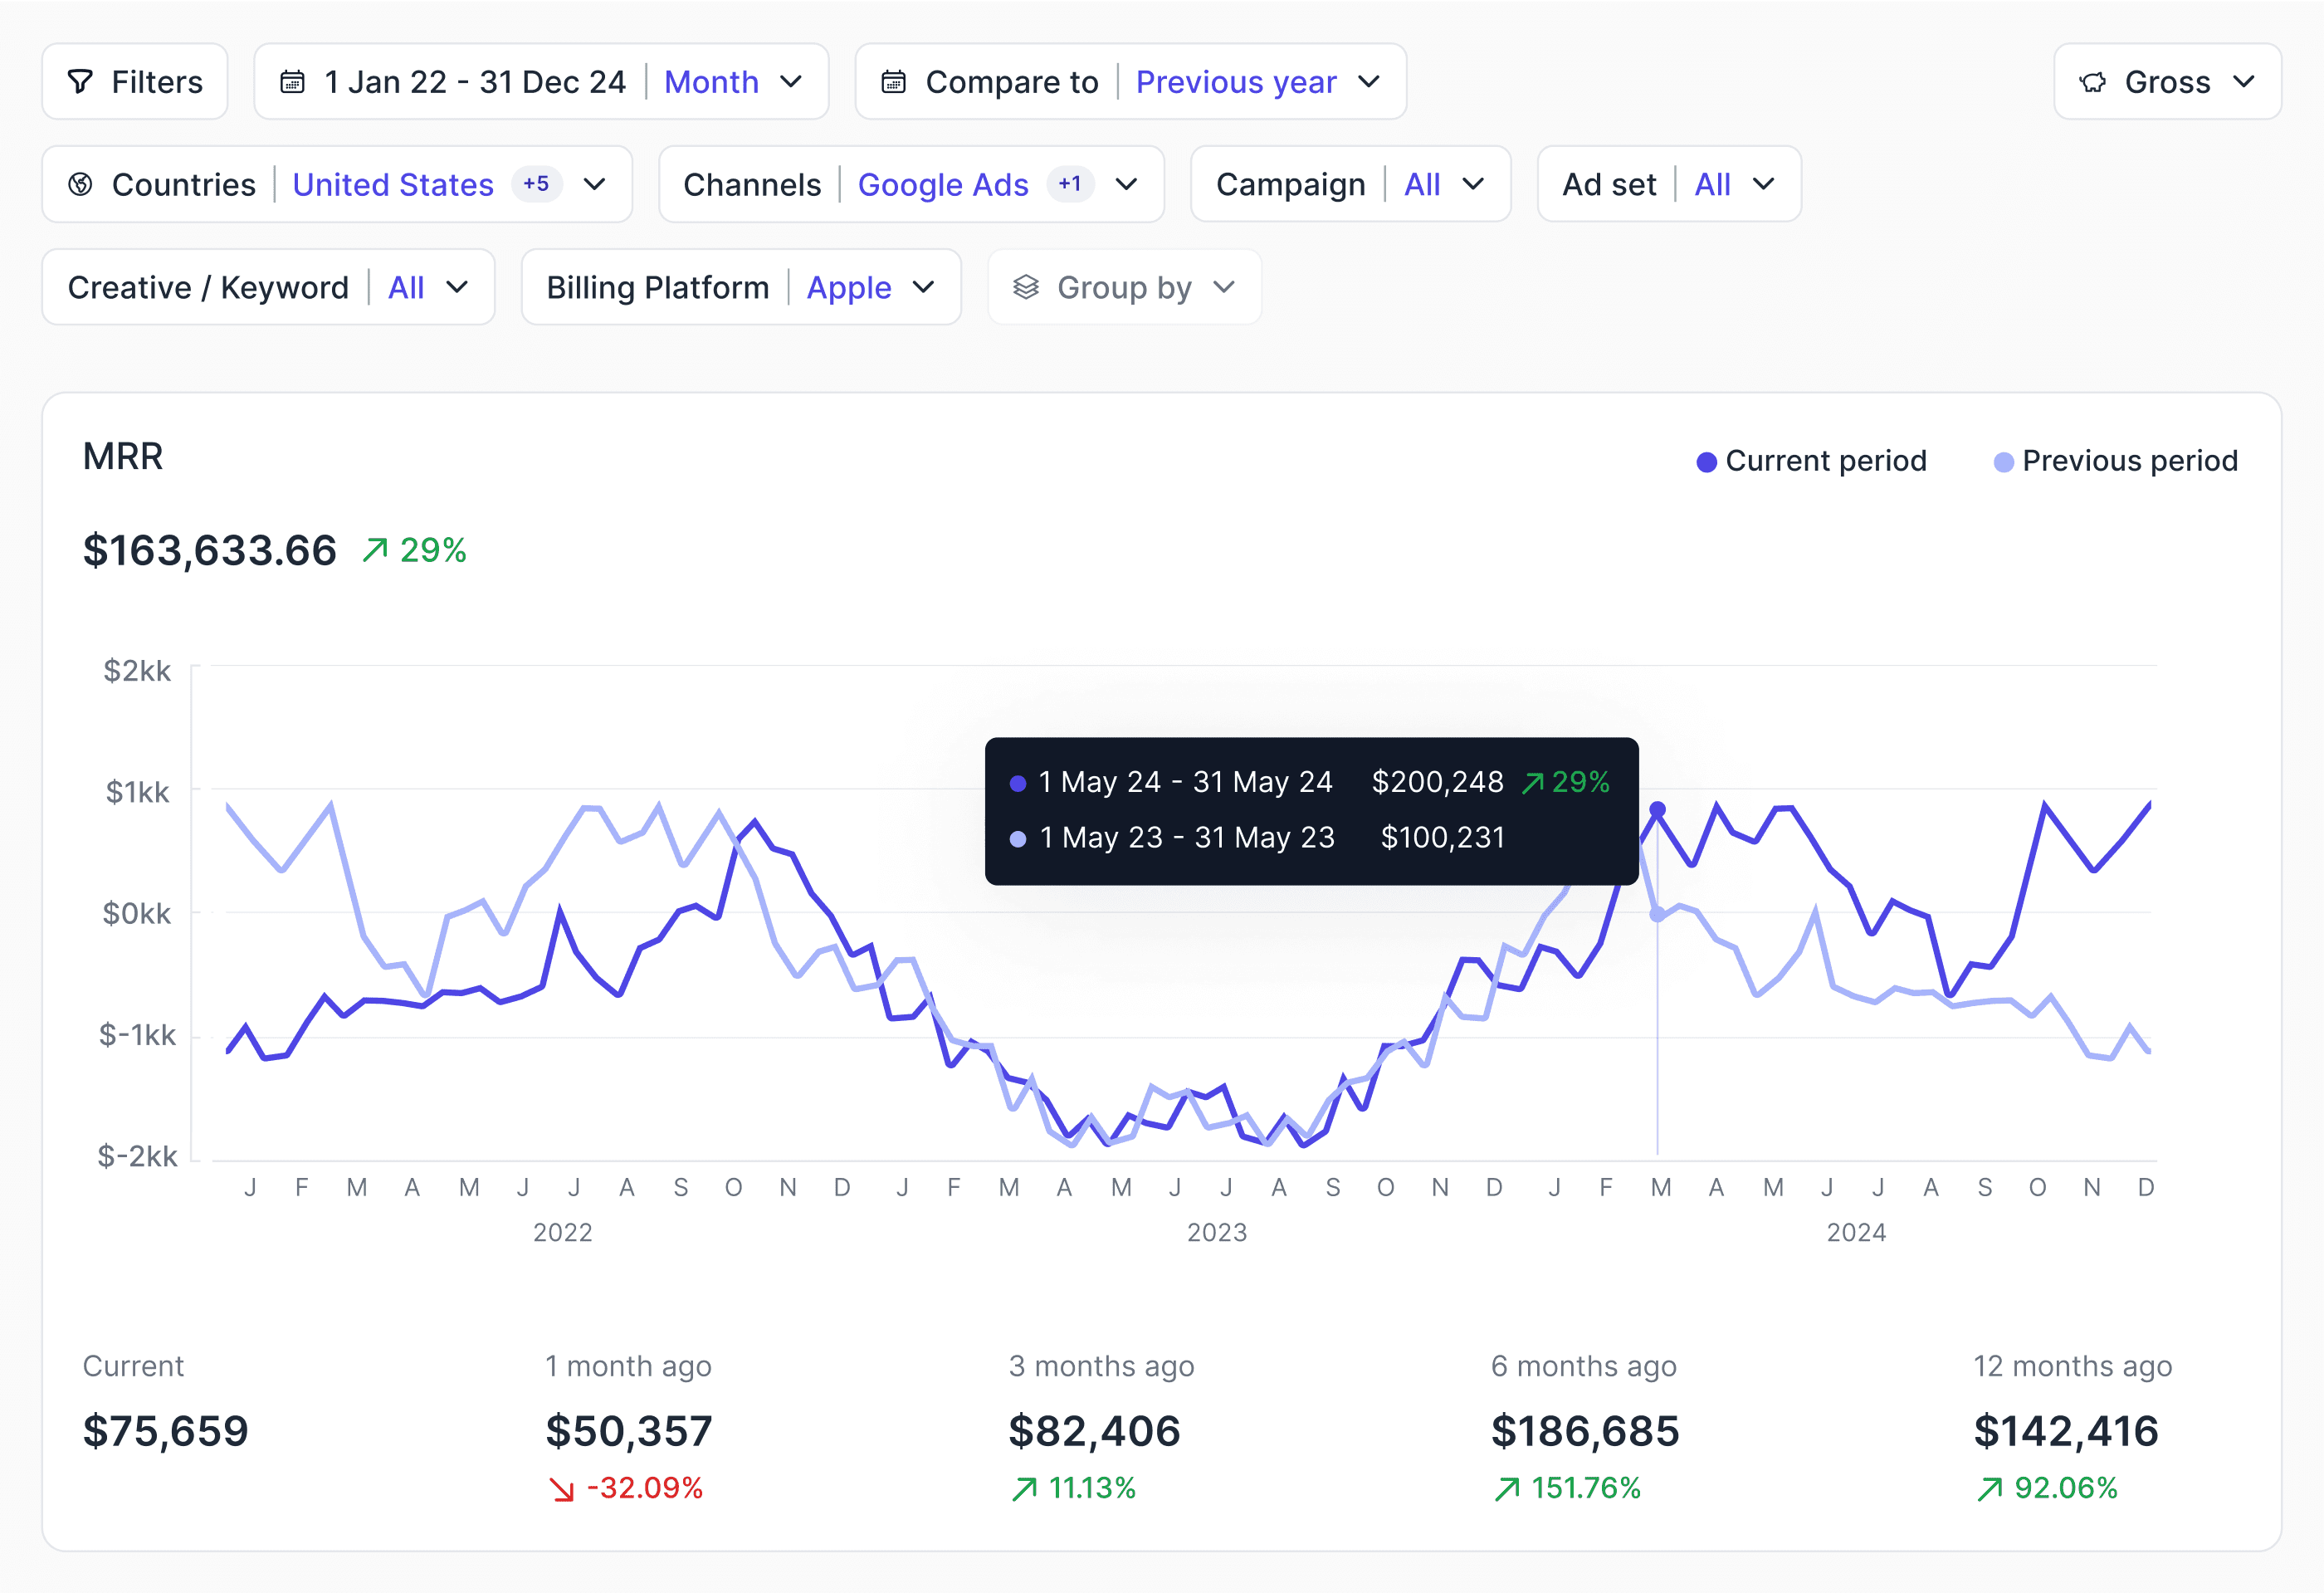Click the $2kk y-axis label
The width and height of the screenshot is (2324, 1593).
pos(137,670)
